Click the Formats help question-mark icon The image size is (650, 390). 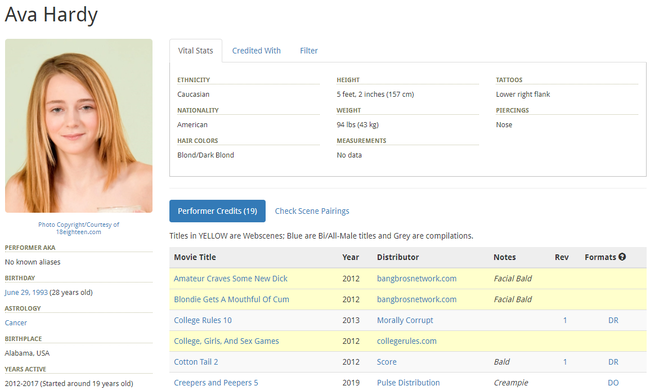[622, 257]
